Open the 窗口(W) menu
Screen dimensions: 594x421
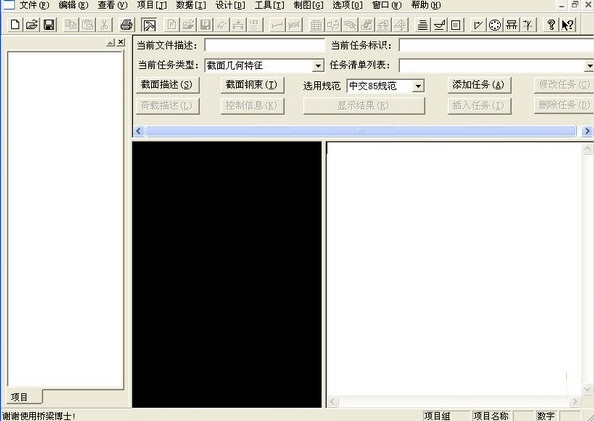pos(386,5)
